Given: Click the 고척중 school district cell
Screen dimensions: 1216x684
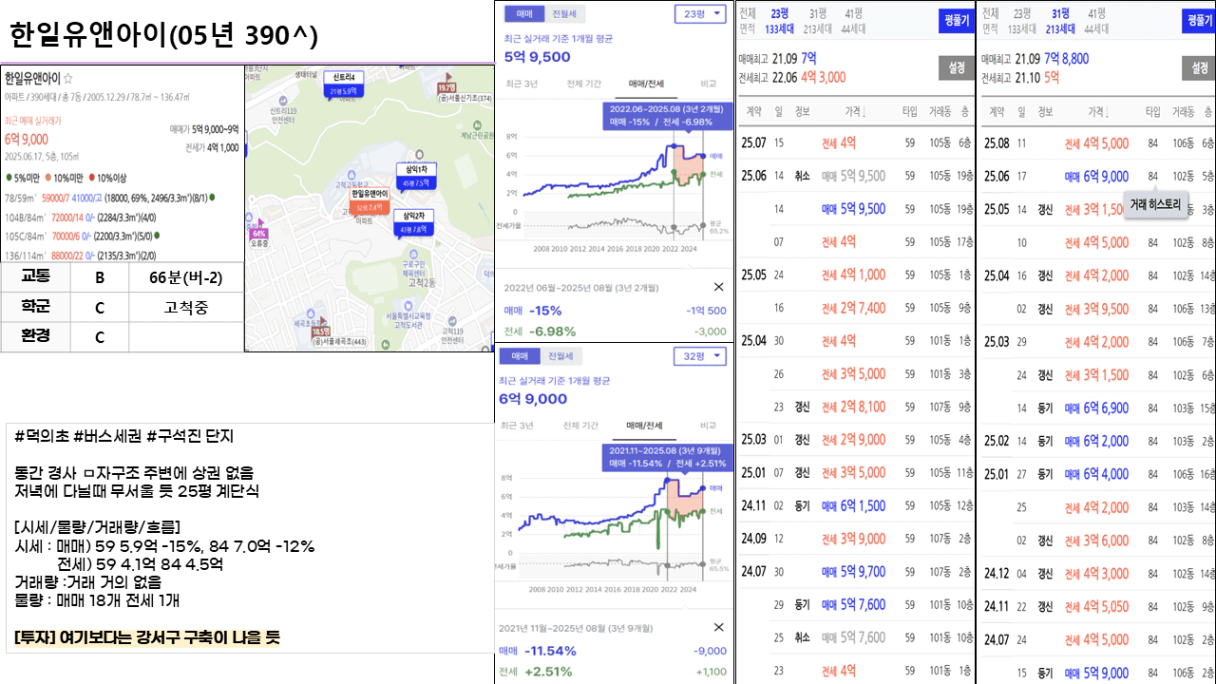Looking at the screenshot, I should point(186,307).
